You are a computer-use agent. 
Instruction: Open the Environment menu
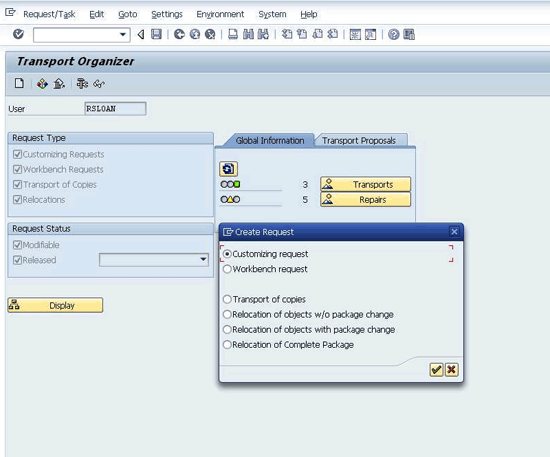pyautogui.click(x=220, y=14)
